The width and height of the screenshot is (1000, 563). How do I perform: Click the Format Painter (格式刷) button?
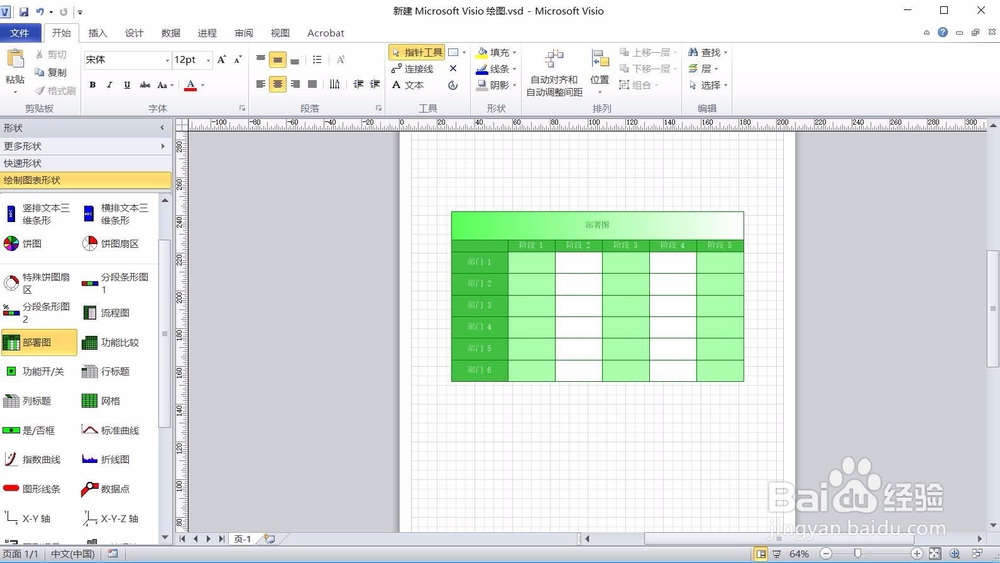(55, 91)
